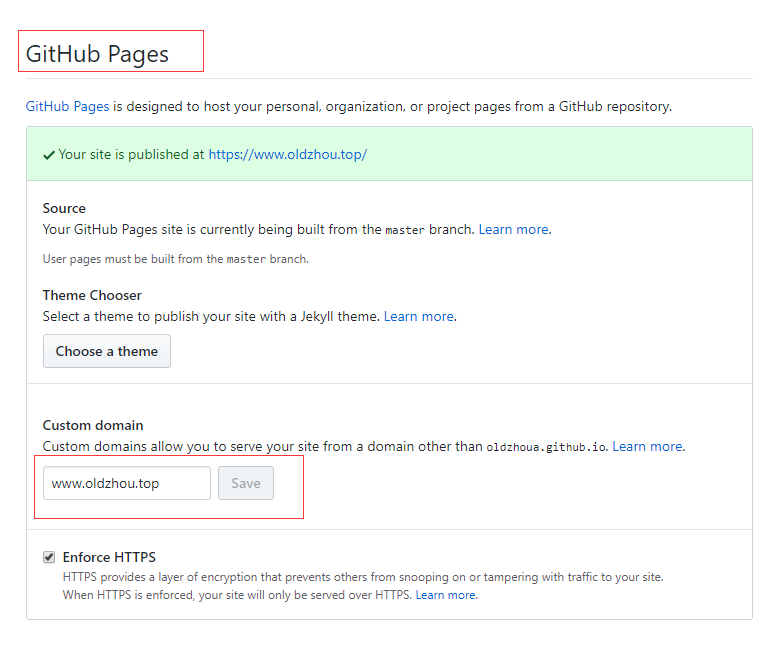Click 'User pages must be built' note

[176, 259]
